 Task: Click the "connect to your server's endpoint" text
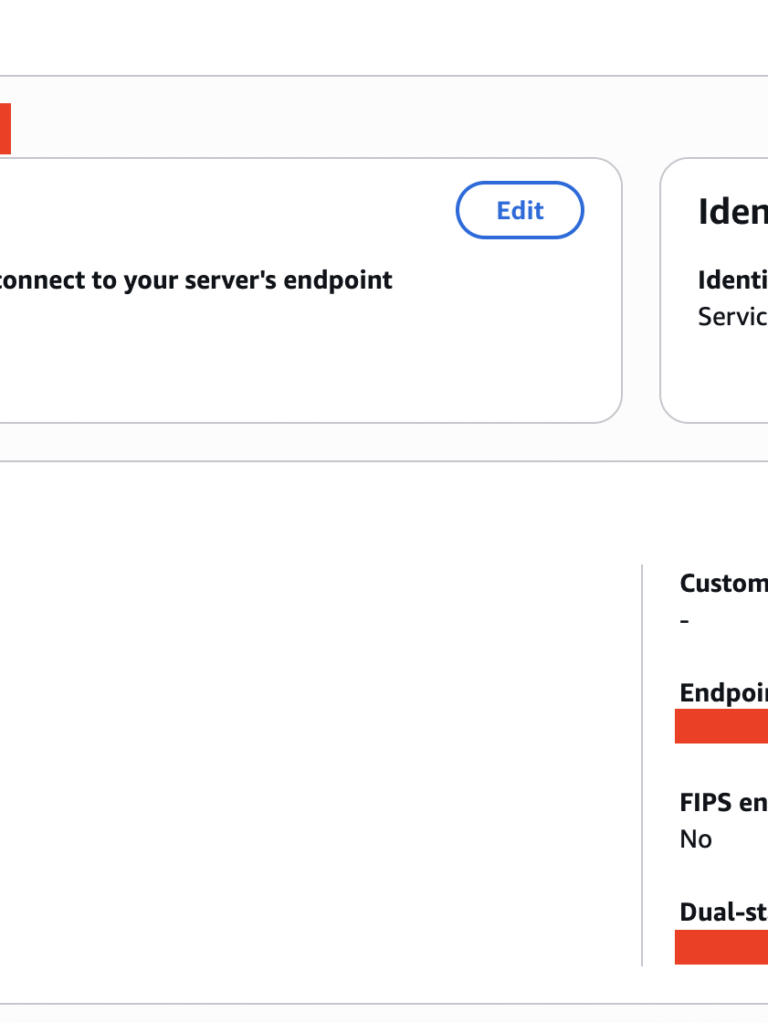pyautogui.click(x=196, y=280)
